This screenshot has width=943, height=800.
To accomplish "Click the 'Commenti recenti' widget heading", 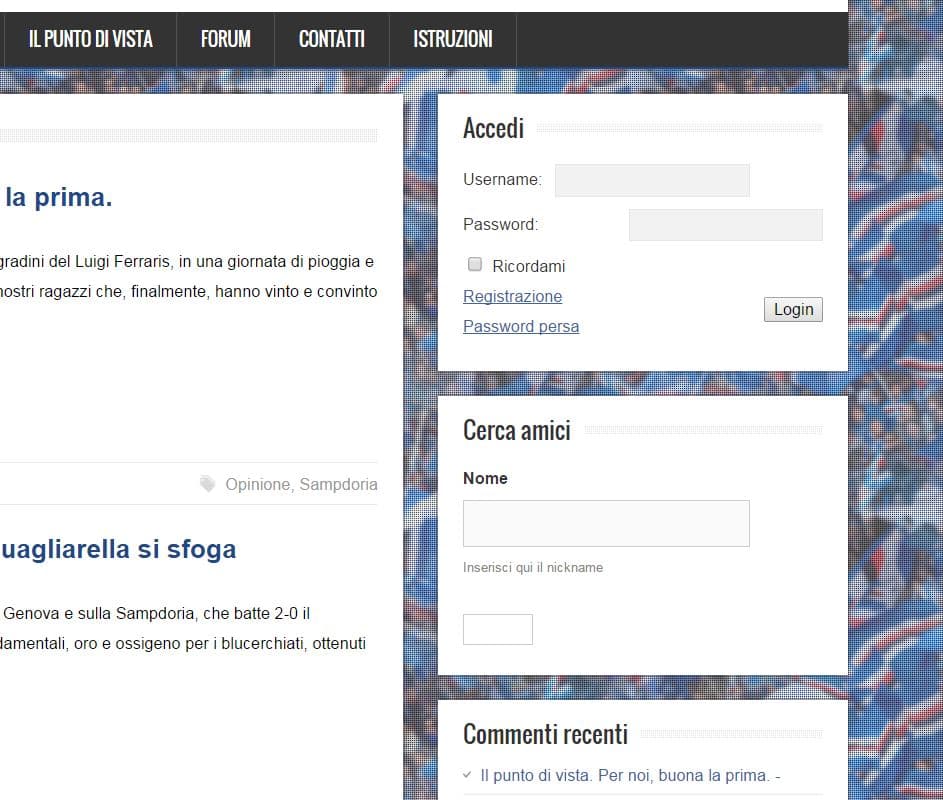I will 545,734.
